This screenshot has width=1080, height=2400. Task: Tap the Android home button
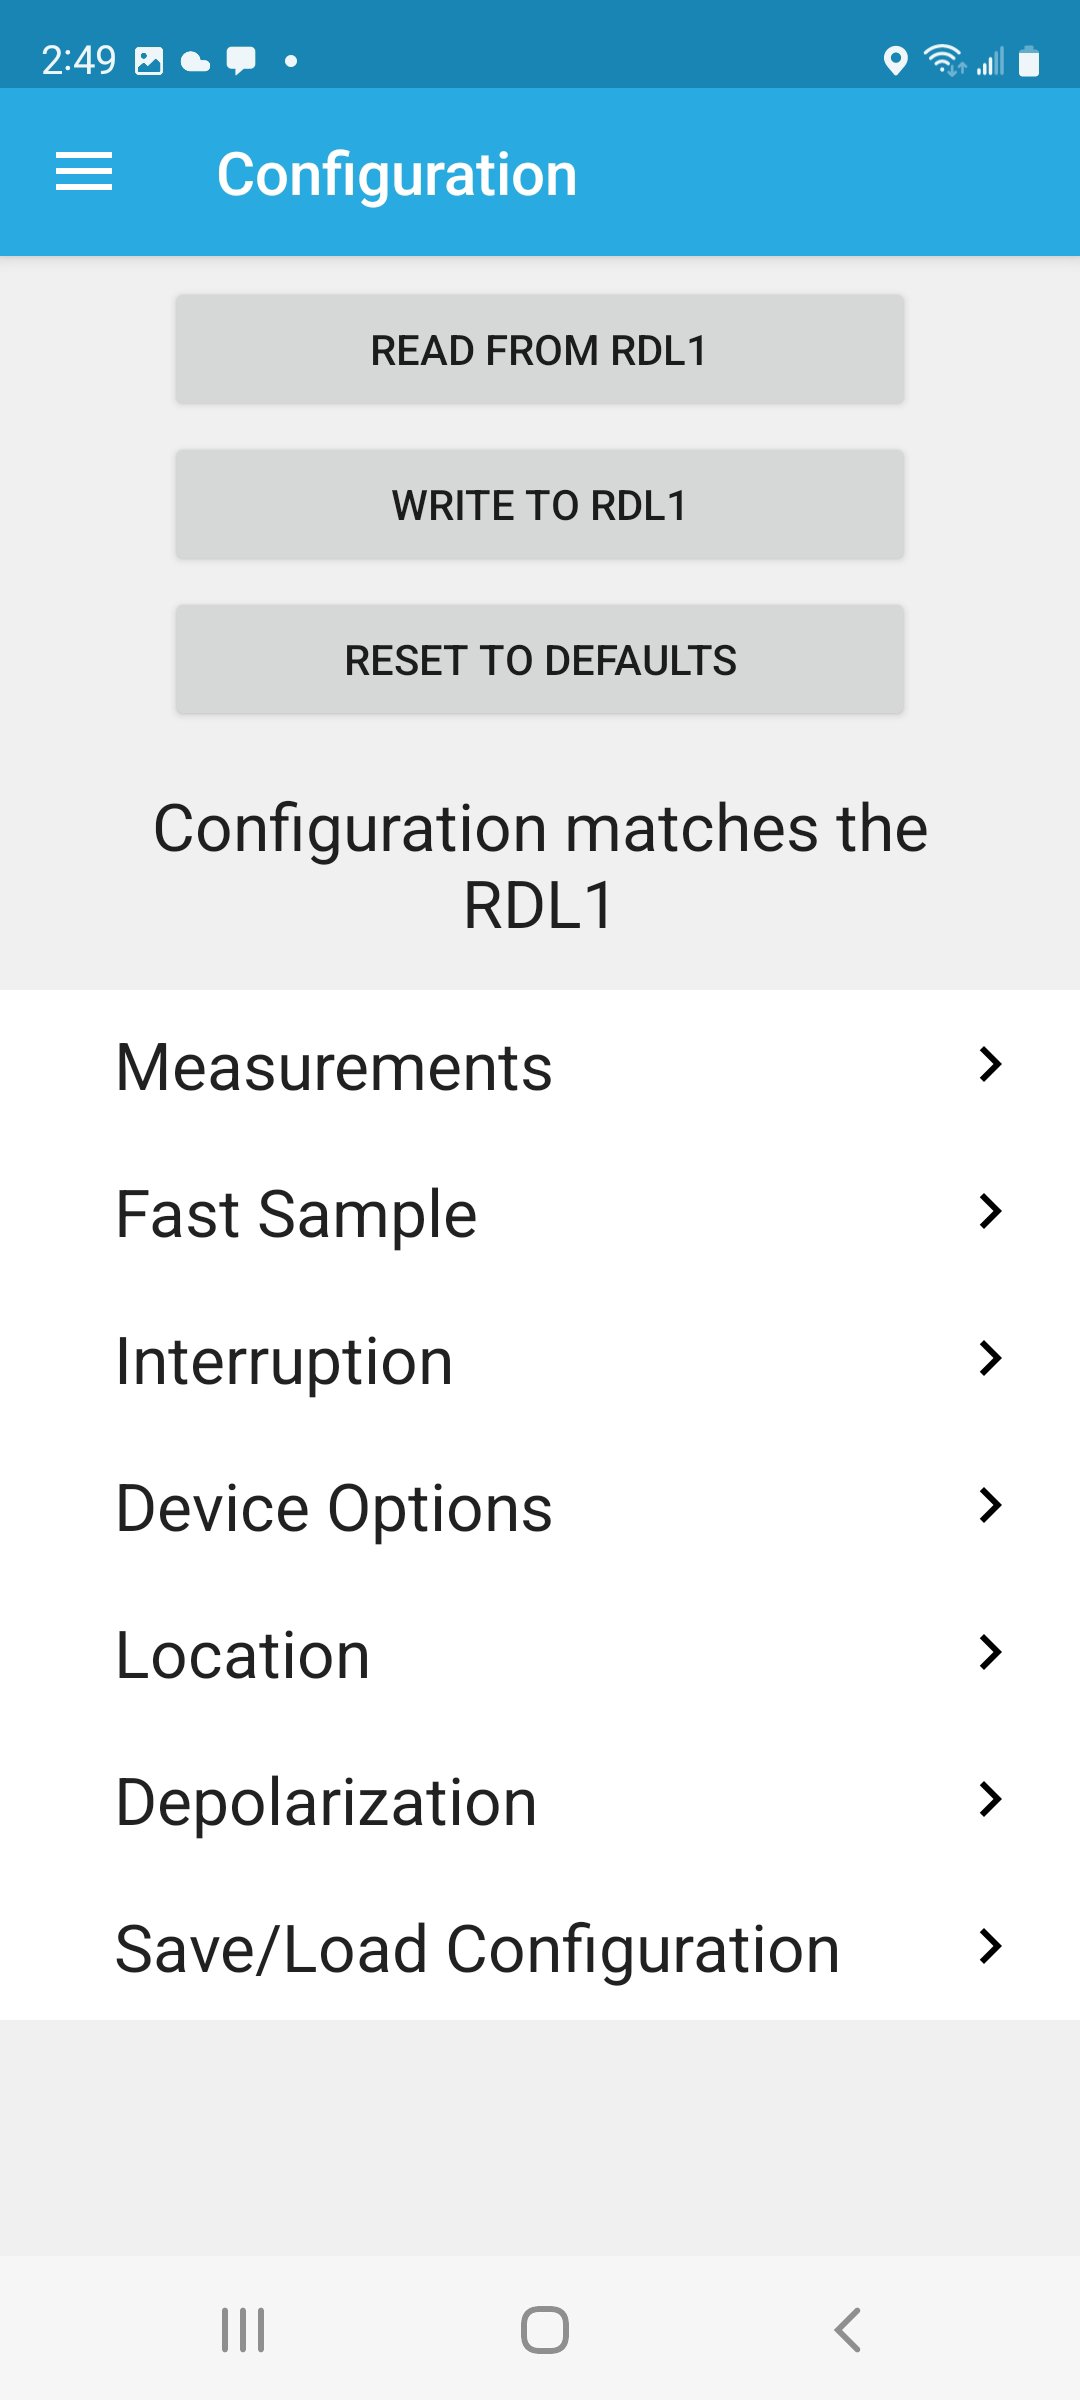coord(545,2330)
